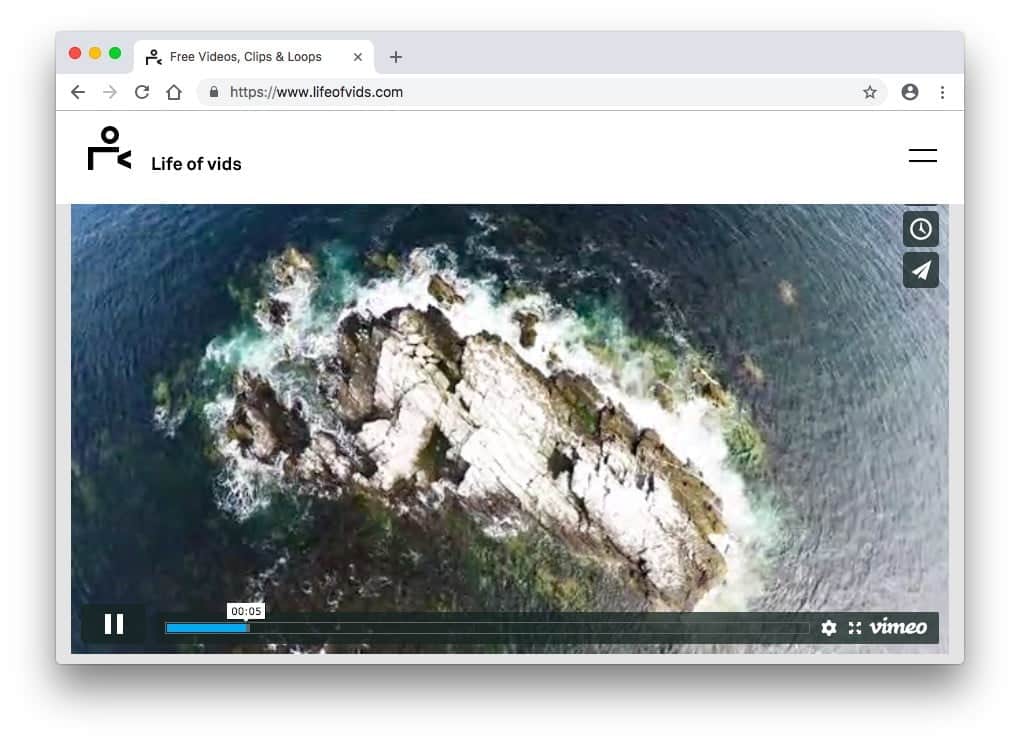Expand Chrome three-dot options menu

[x=942, y=92]
